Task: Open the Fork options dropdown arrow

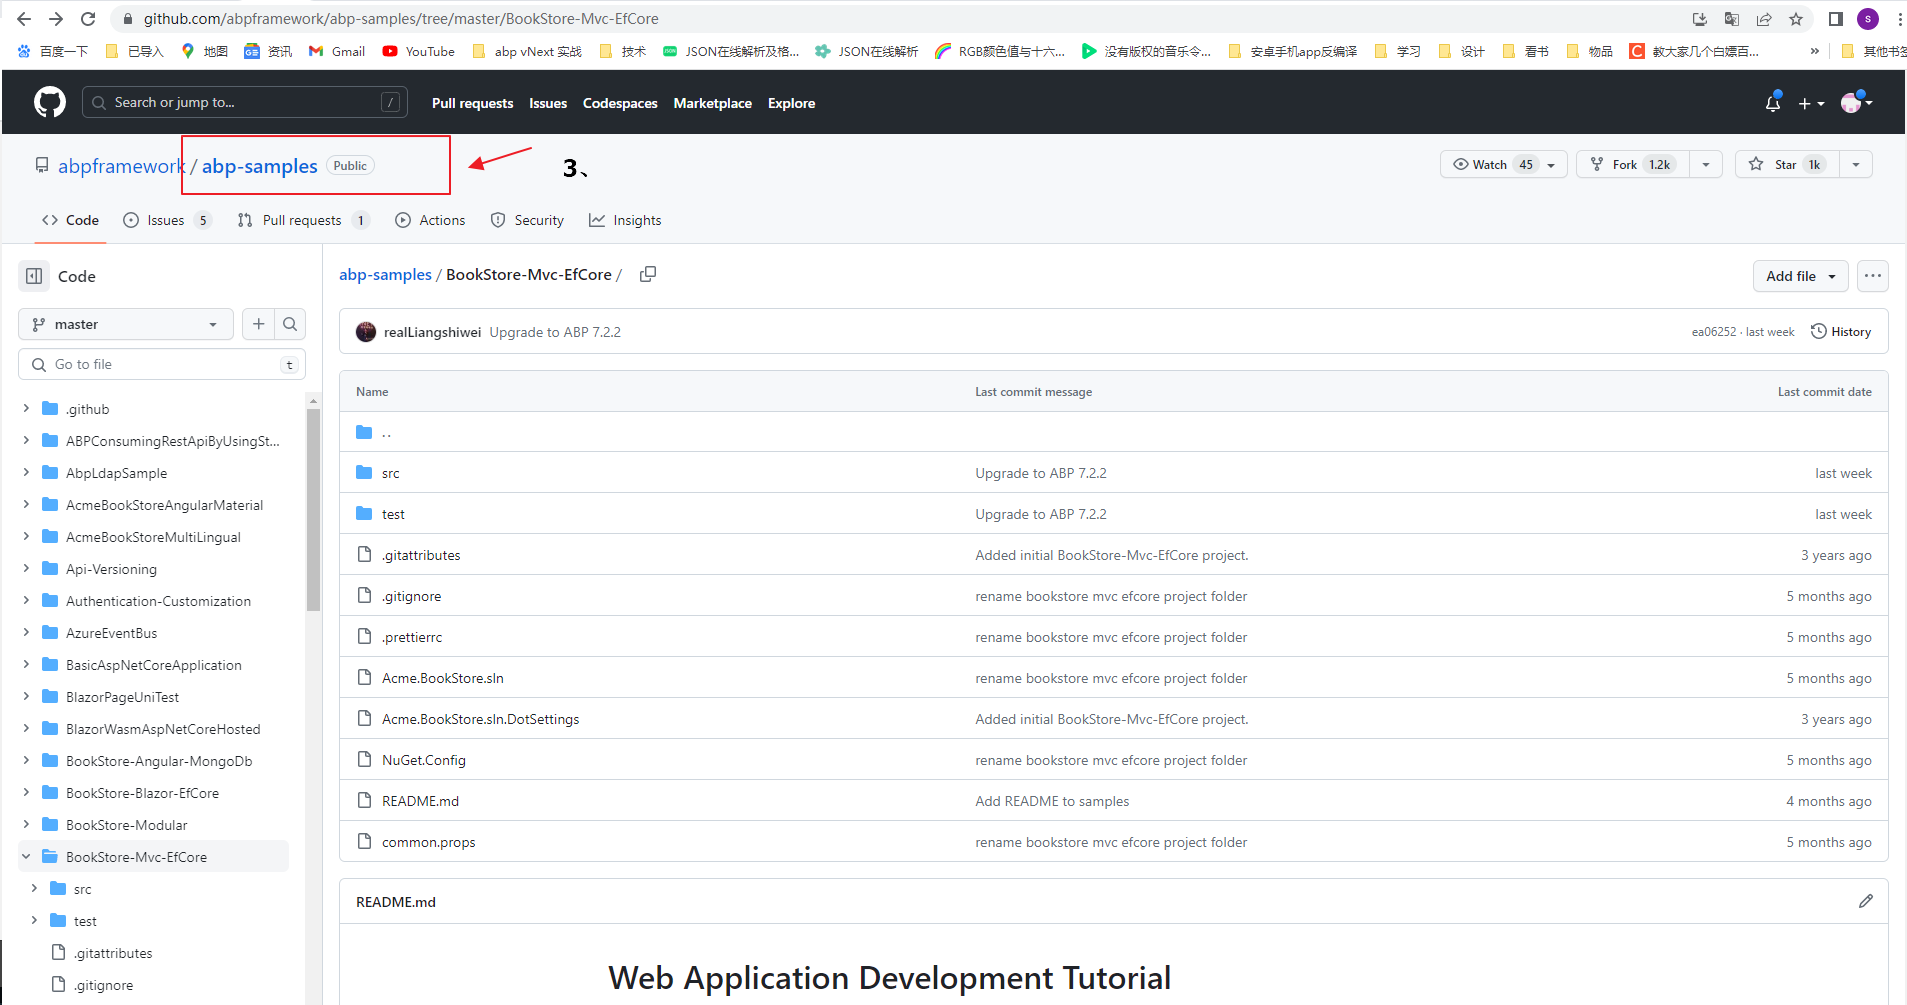Action: pyautogui.click(x=1706, y=165)
